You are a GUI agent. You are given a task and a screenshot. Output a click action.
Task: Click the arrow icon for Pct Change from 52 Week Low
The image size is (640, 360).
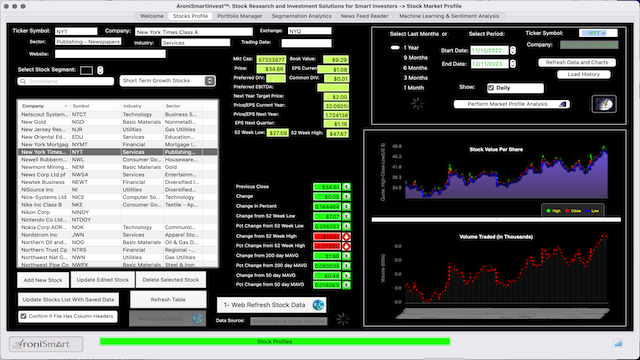pos(346,226)
